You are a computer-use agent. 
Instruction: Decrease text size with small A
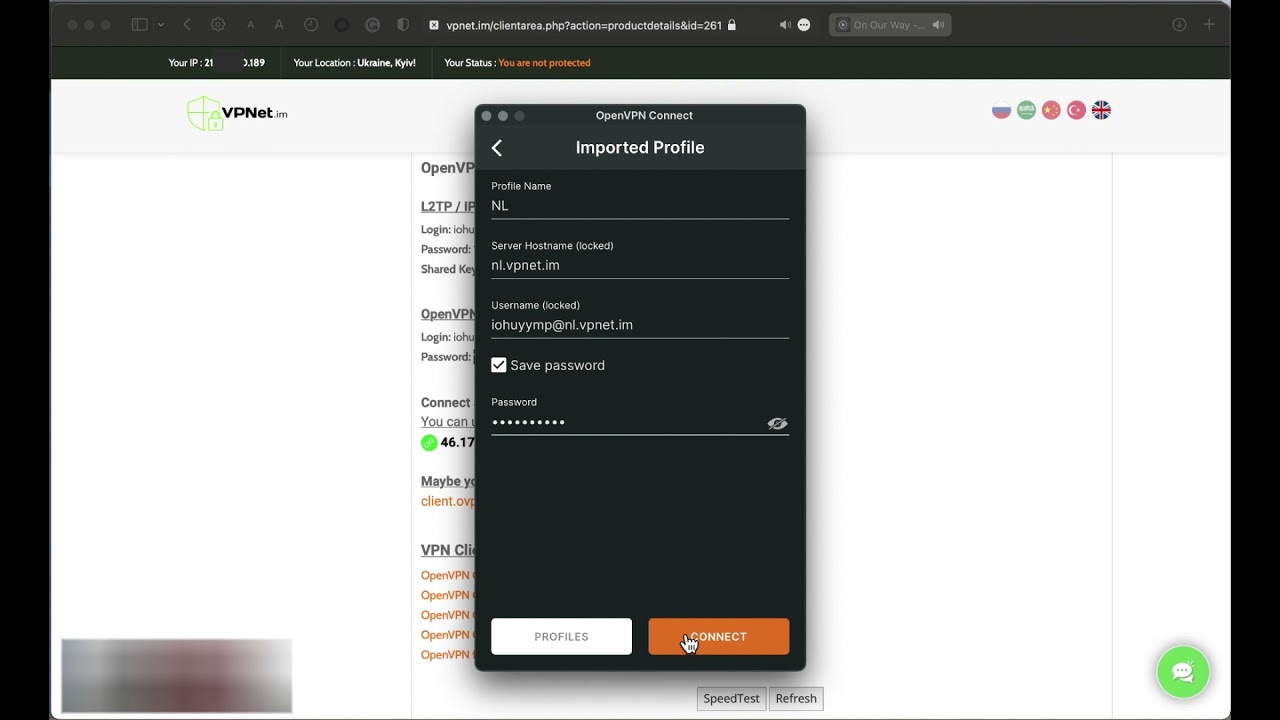tap(251, 25)
